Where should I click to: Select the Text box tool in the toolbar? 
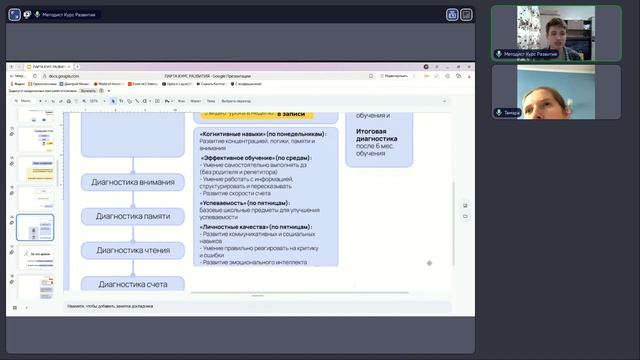(121, 101)
